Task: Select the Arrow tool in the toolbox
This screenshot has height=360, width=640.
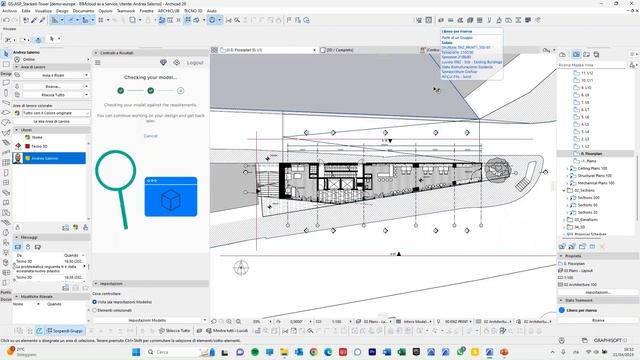Action: tap(6, 54)
